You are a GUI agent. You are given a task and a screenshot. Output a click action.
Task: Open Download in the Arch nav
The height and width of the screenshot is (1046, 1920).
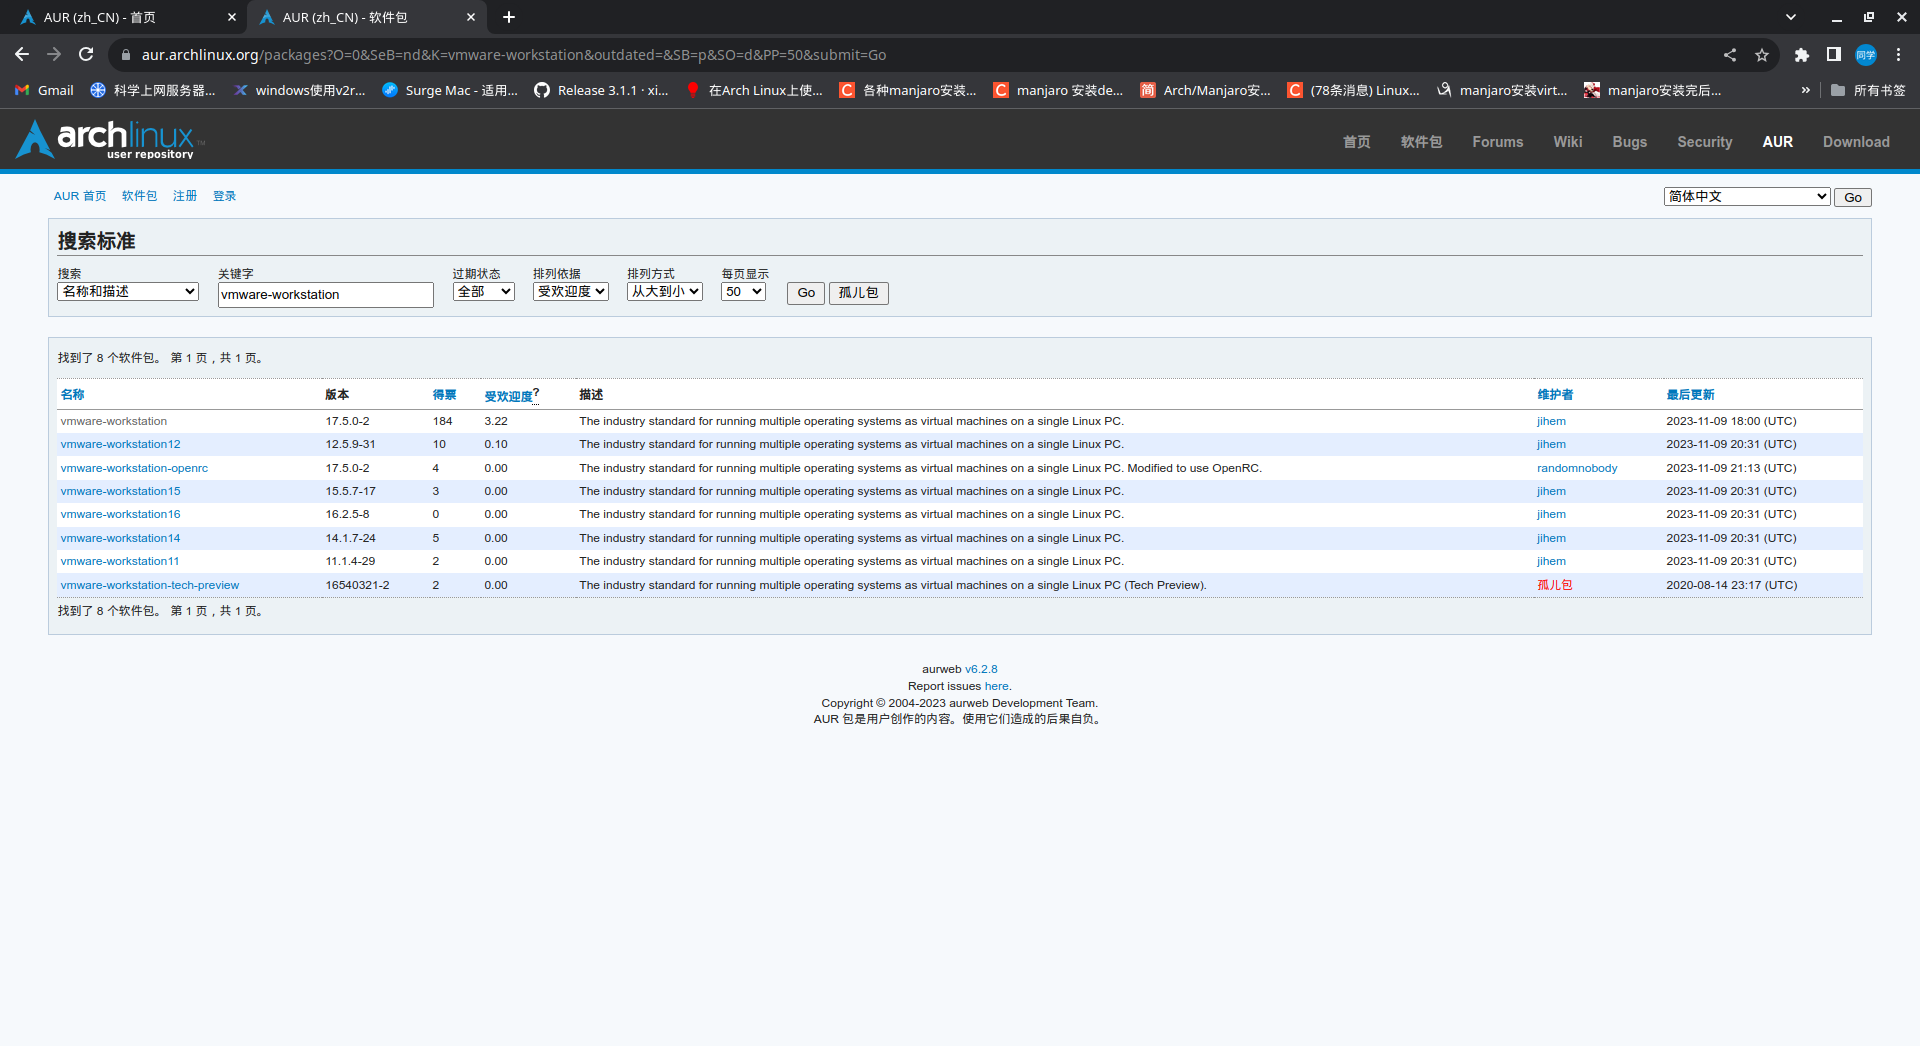point(1856,142)
